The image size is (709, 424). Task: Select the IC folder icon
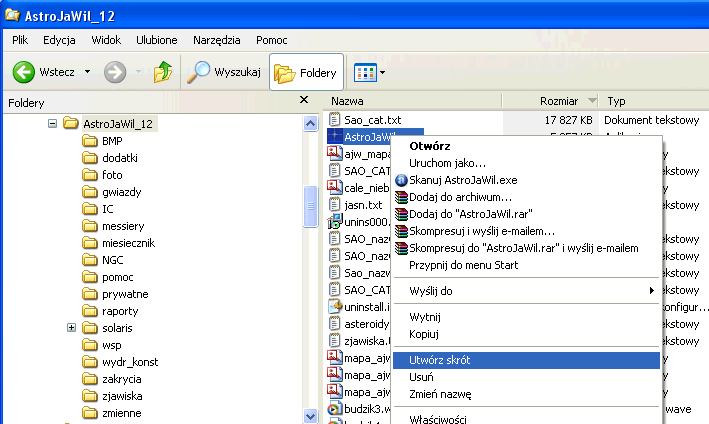(90, 209)
